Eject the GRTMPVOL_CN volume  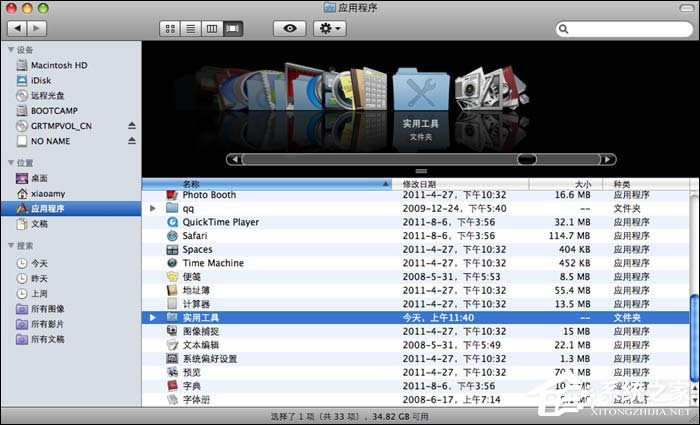click(131, 126)
